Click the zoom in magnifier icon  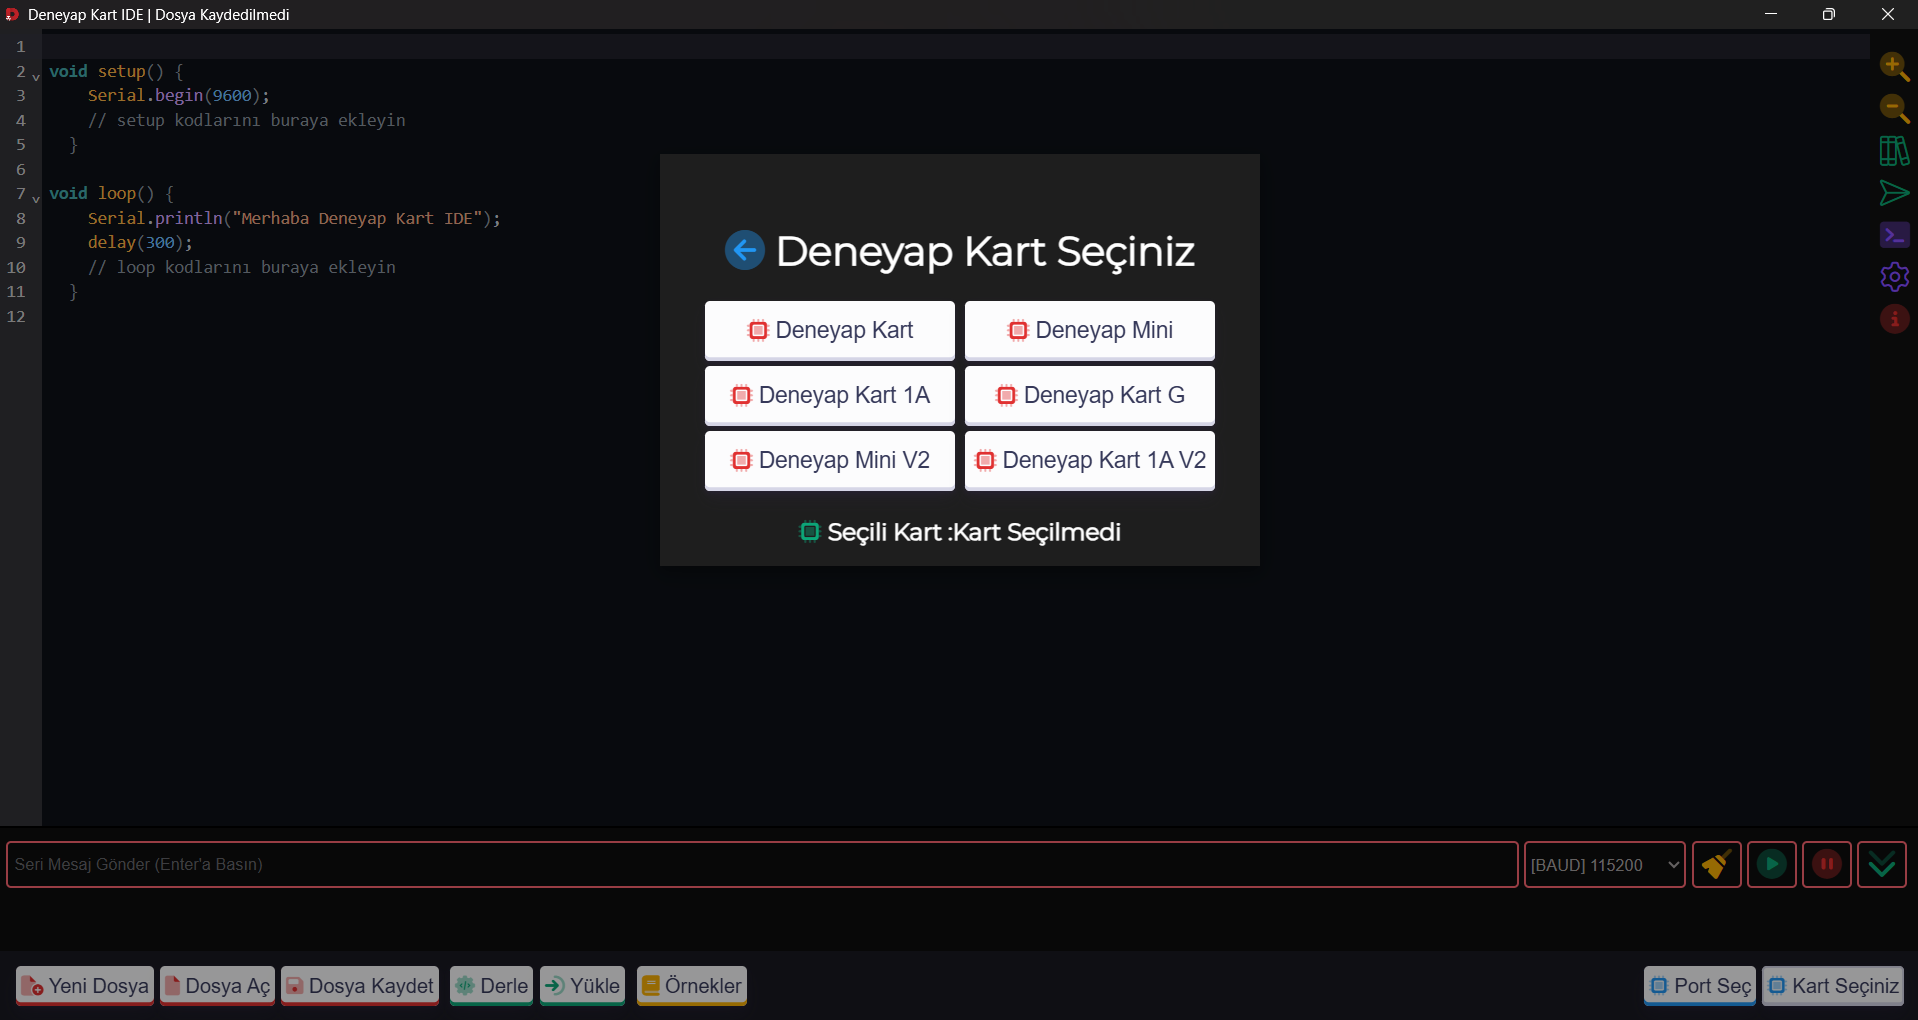pos(1894,67)
